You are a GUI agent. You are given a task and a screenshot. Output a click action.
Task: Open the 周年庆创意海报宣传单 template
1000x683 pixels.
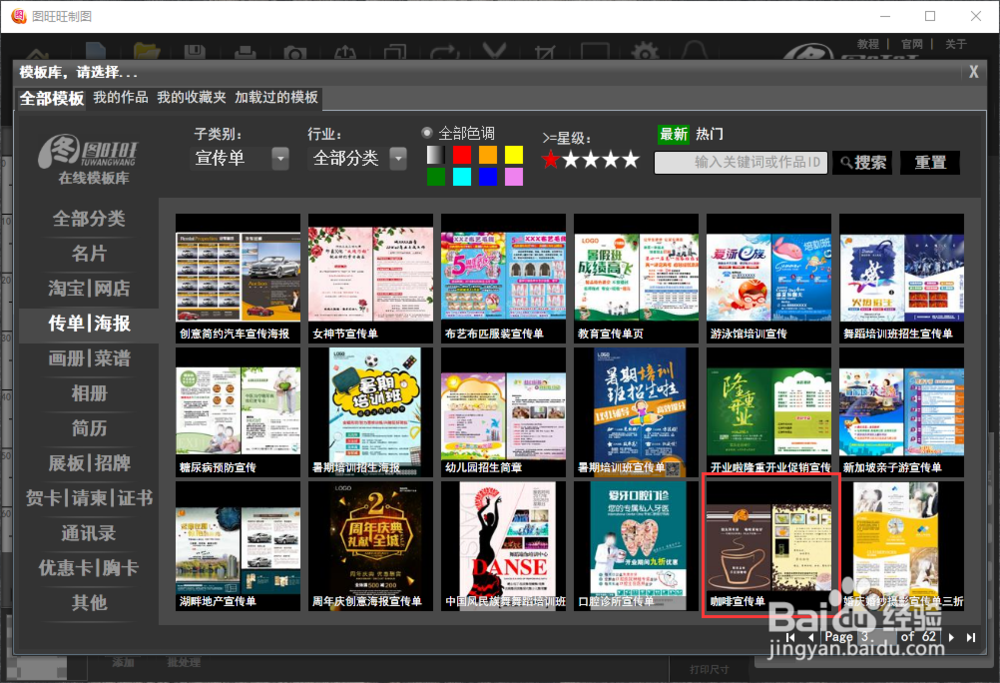tap(371, 546)
